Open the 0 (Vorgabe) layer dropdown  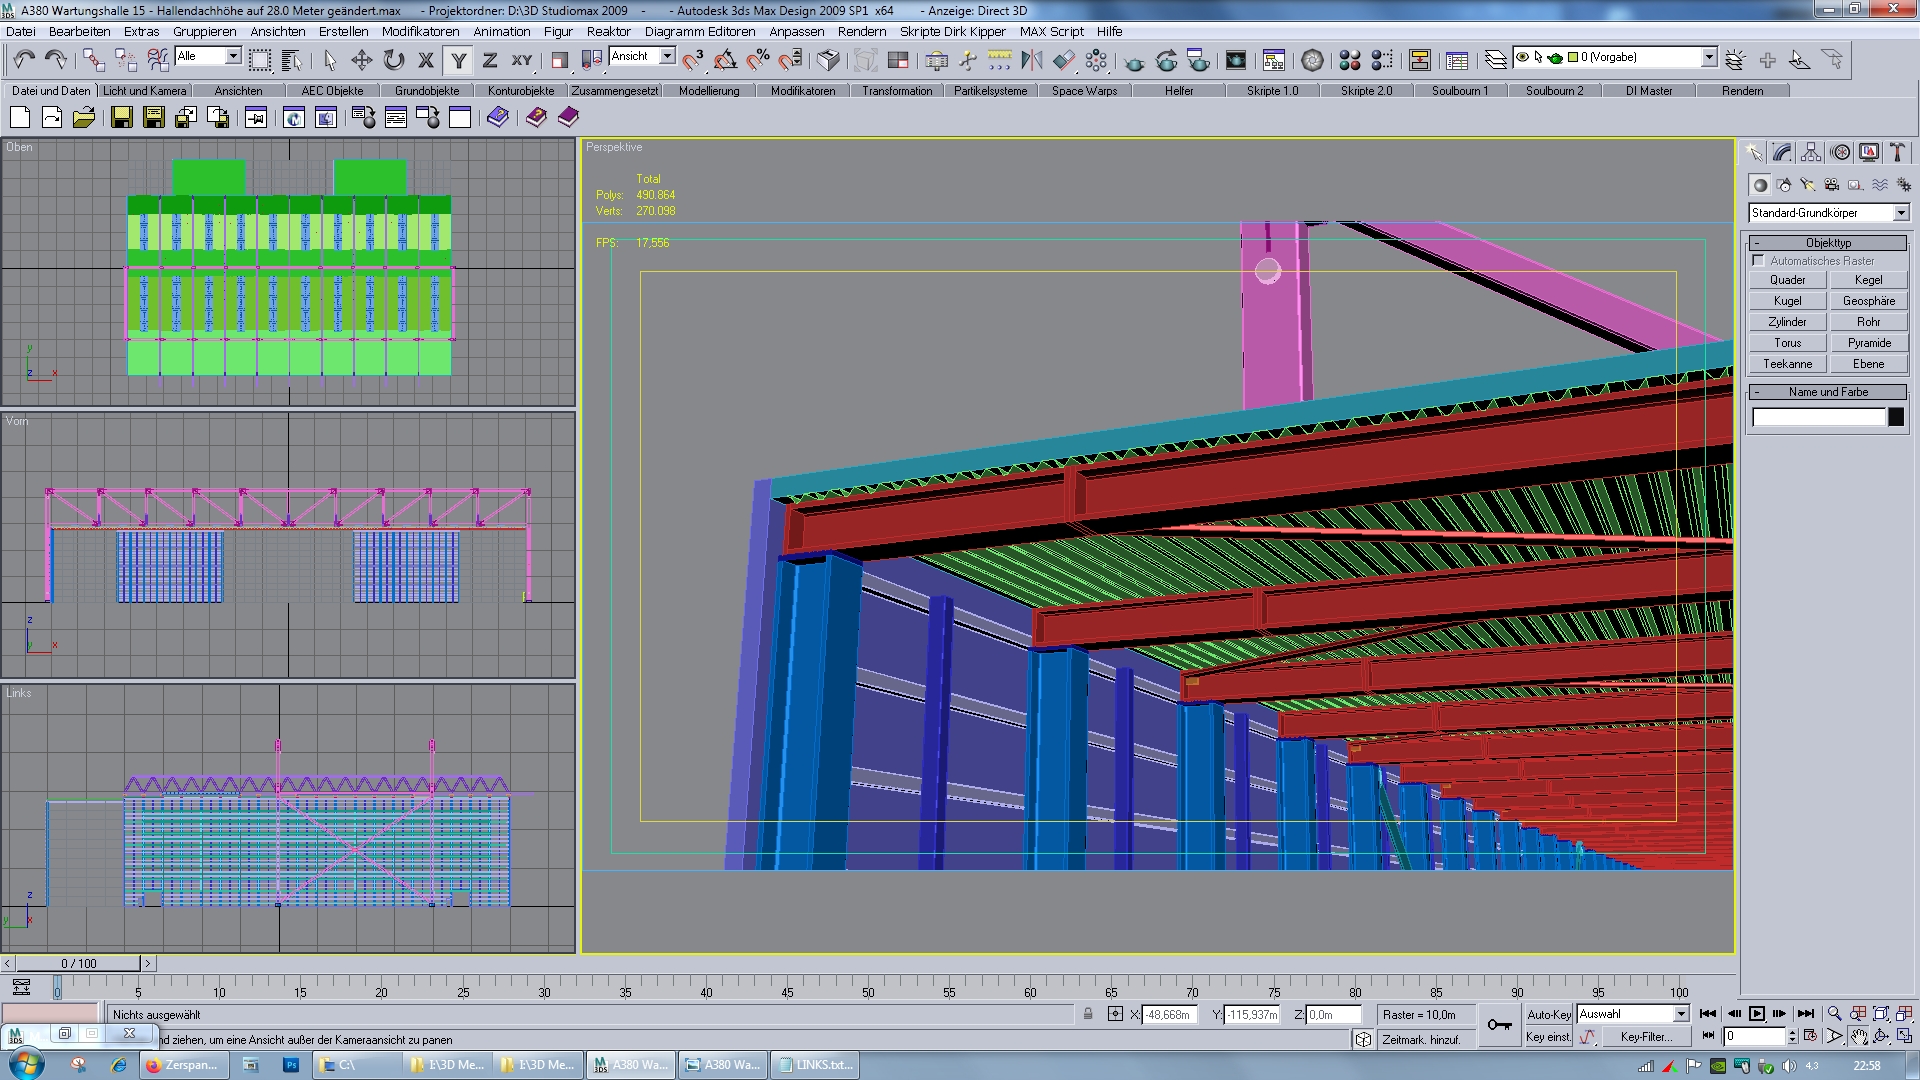pyautogui.click(x=1709, y=58)
